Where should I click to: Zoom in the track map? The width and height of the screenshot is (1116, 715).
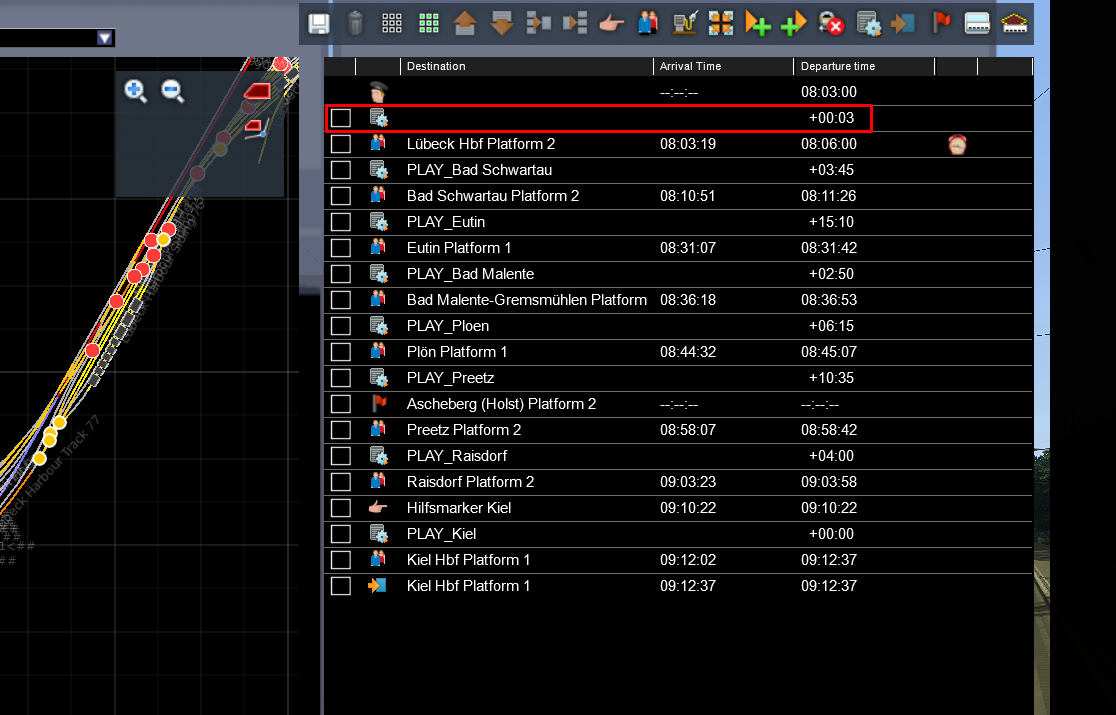coord(135,91)
